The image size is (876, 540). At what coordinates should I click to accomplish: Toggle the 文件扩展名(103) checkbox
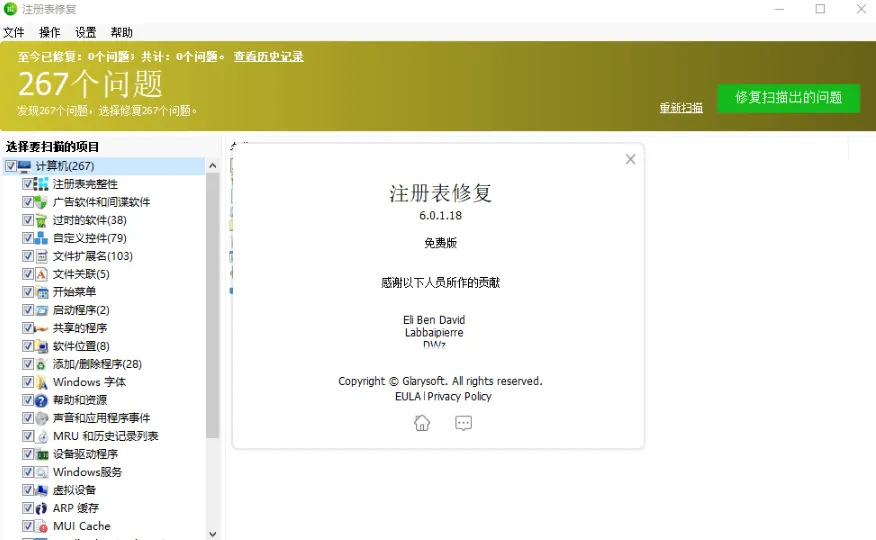(27, 256)
